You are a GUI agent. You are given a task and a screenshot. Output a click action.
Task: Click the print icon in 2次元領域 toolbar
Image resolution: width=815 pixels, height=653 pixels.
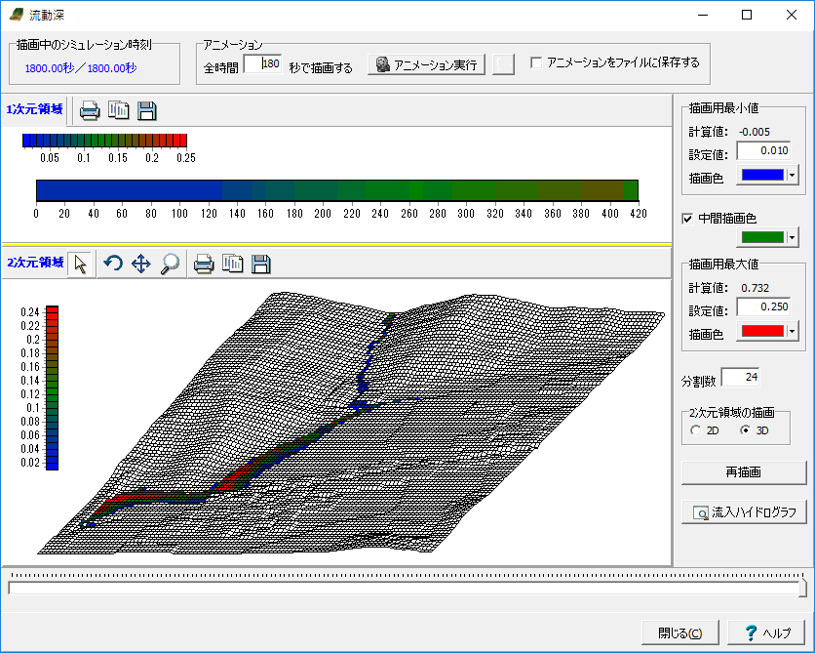click(204, 264)
